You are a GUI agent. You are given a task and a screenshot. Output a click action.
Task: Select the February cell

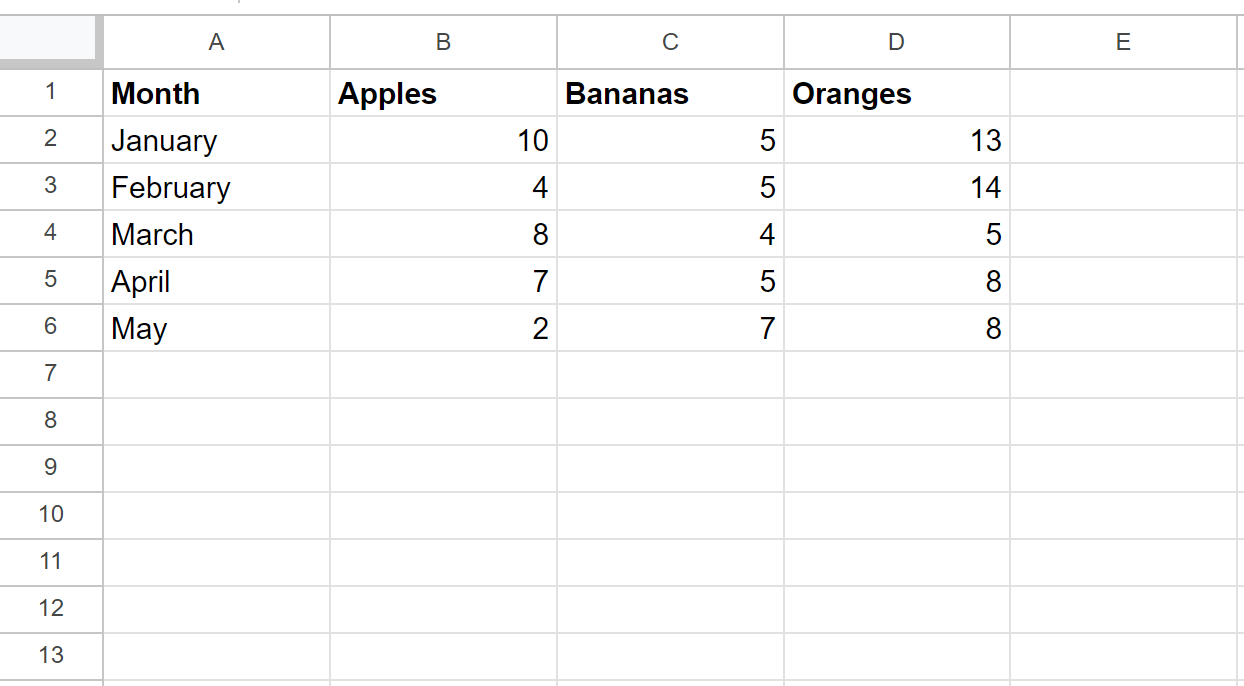pos(216,187)
